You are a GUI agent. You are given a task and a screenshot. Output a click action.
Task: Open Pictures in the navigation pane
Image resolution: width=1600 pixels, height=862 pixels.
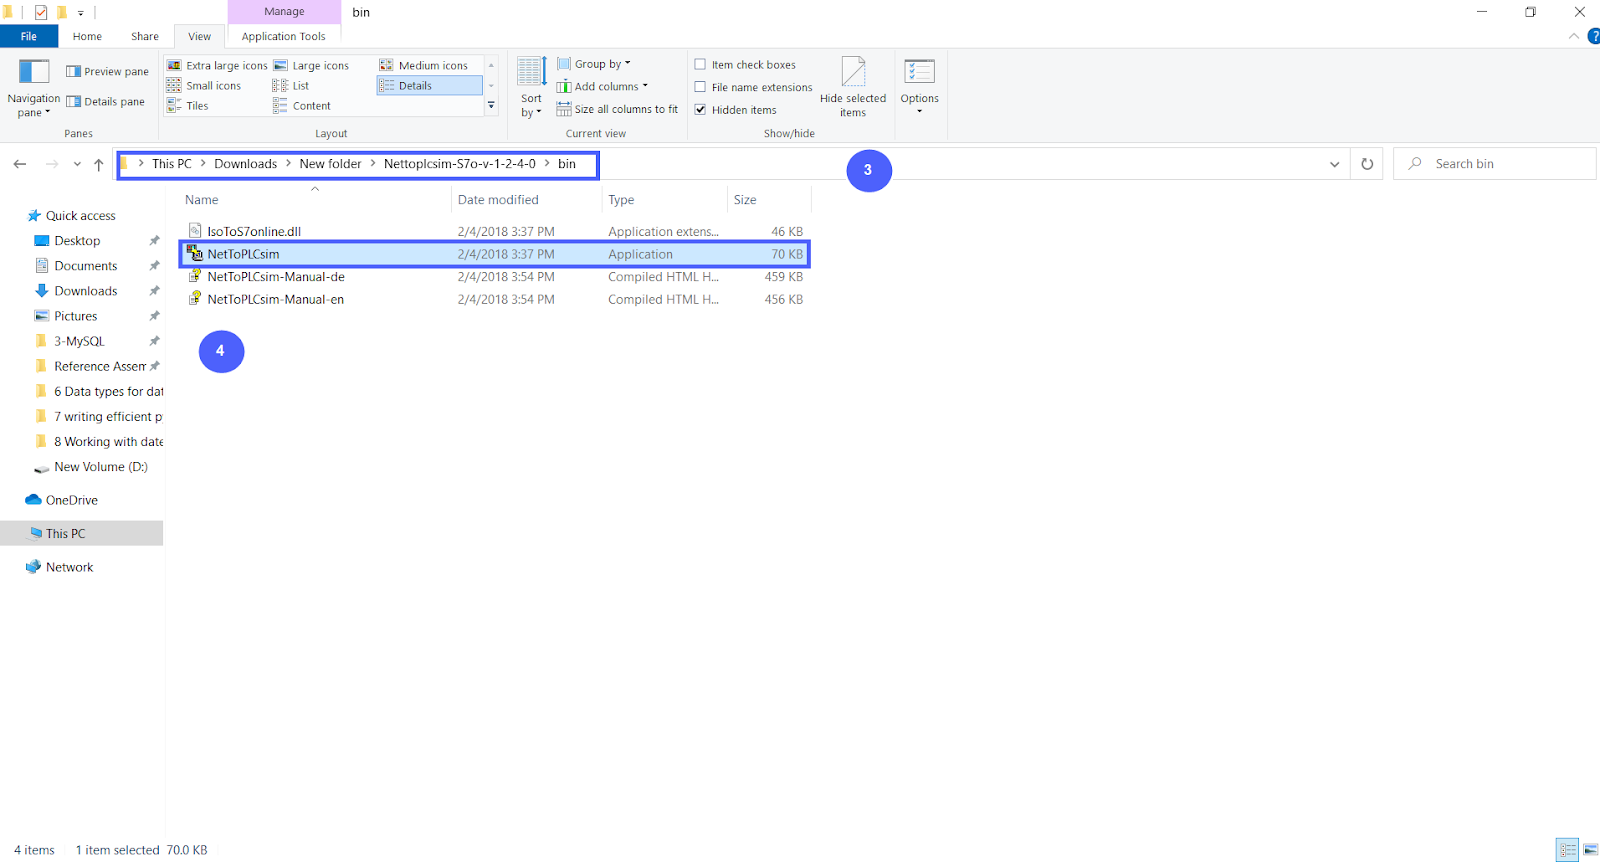coord(76,315)
